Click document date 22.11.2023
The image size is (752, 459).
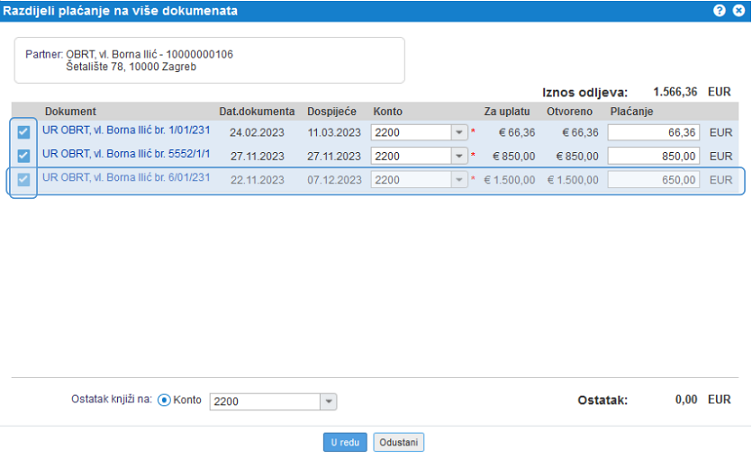pyautogui.click(x=257, y=180)
